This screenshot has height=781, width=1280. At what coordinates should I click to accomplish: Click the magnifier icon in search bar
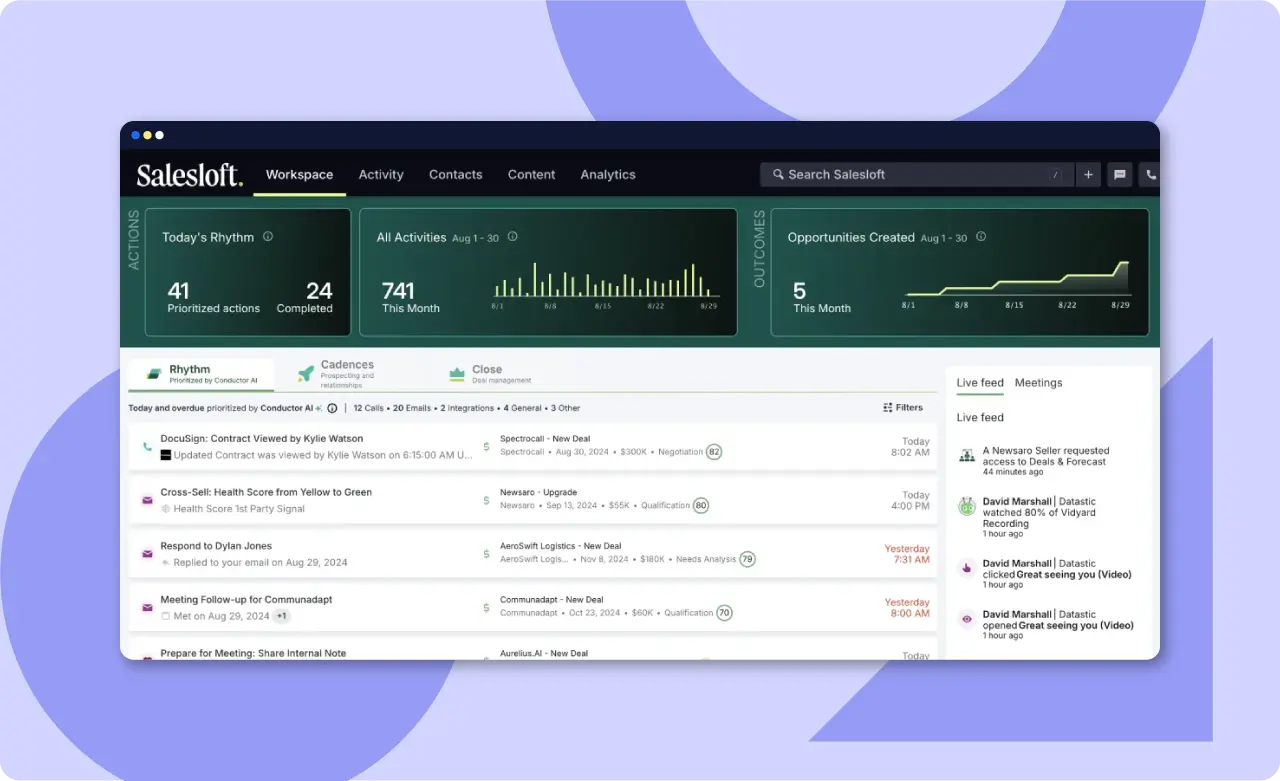[778, 174]
